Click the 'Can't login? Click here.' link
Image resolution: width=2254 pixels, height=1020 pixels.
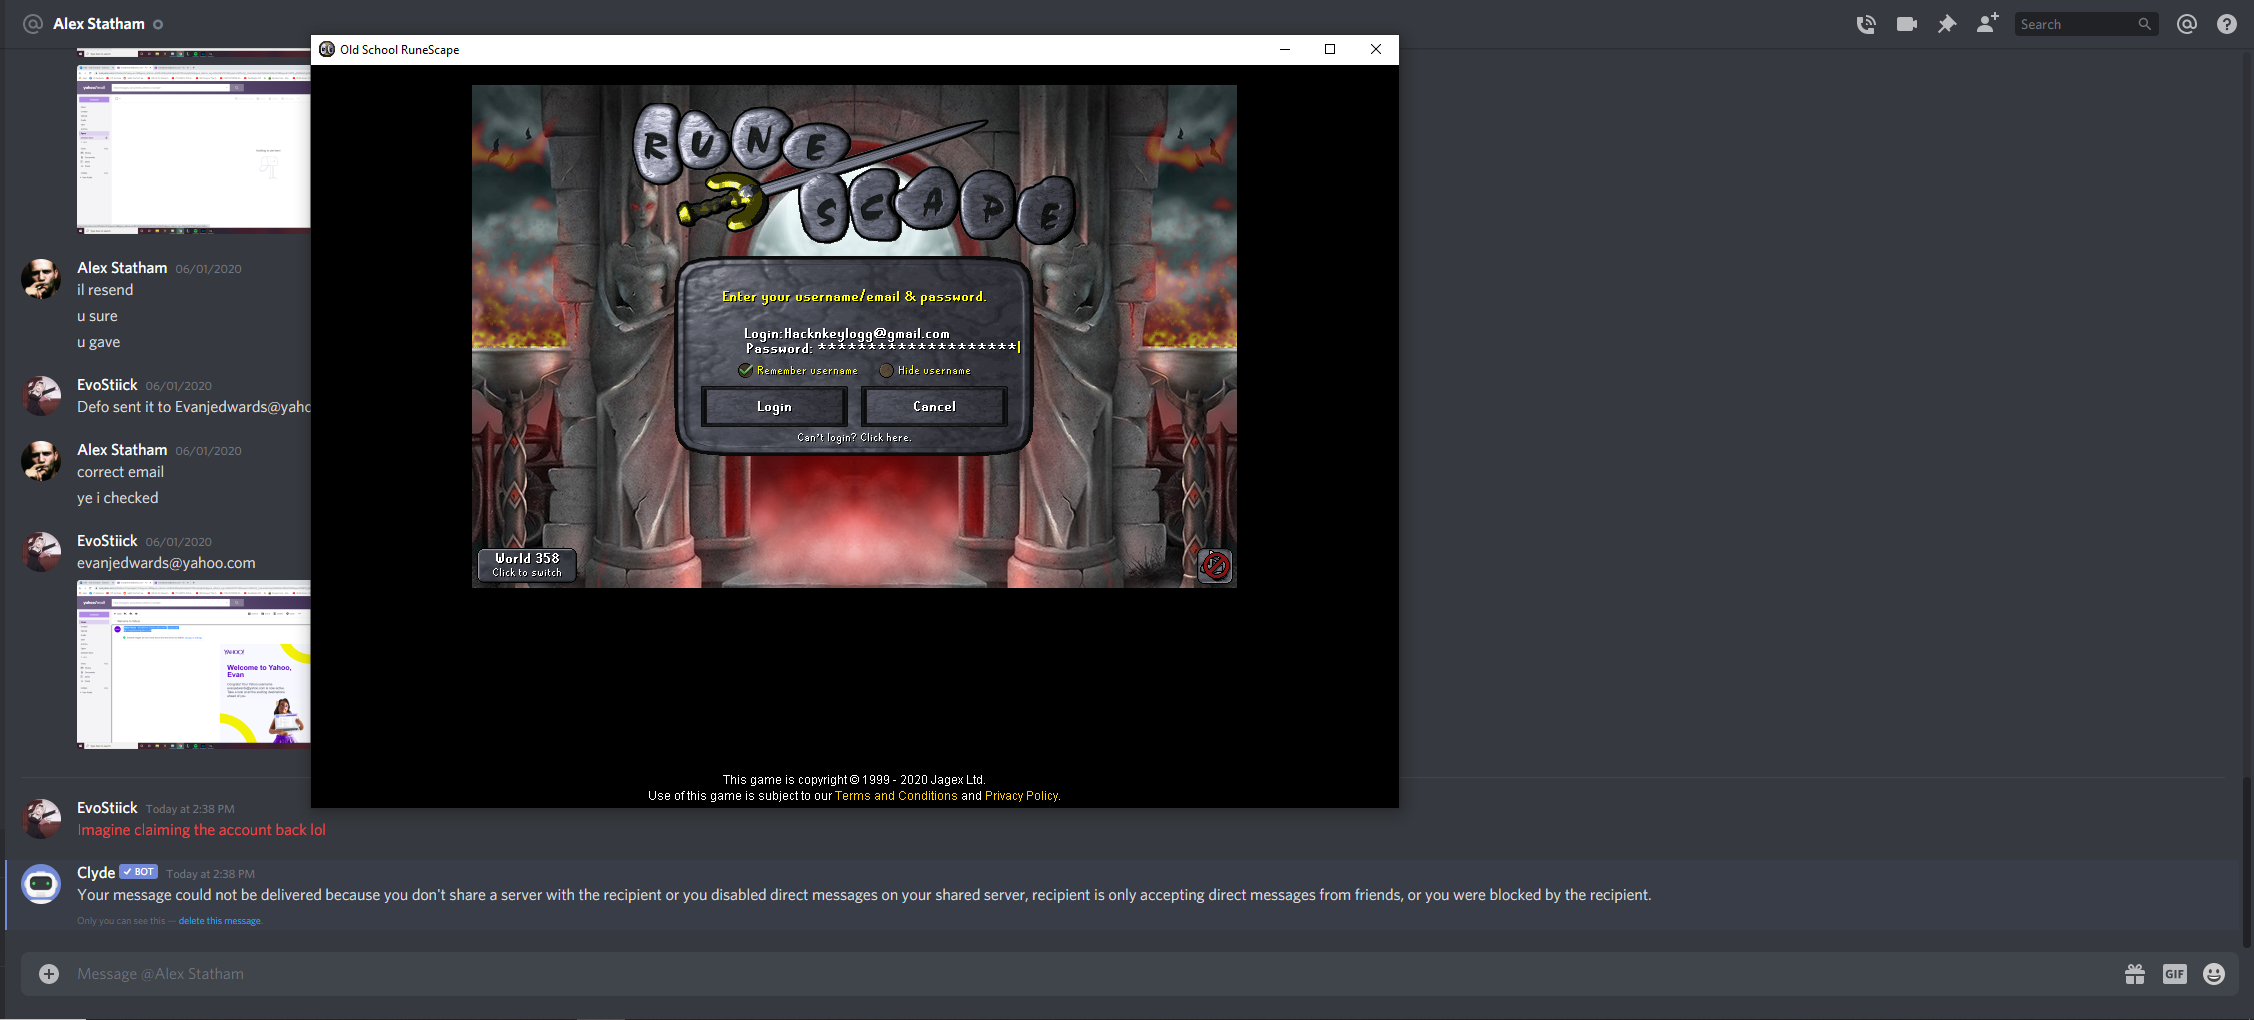854,437
